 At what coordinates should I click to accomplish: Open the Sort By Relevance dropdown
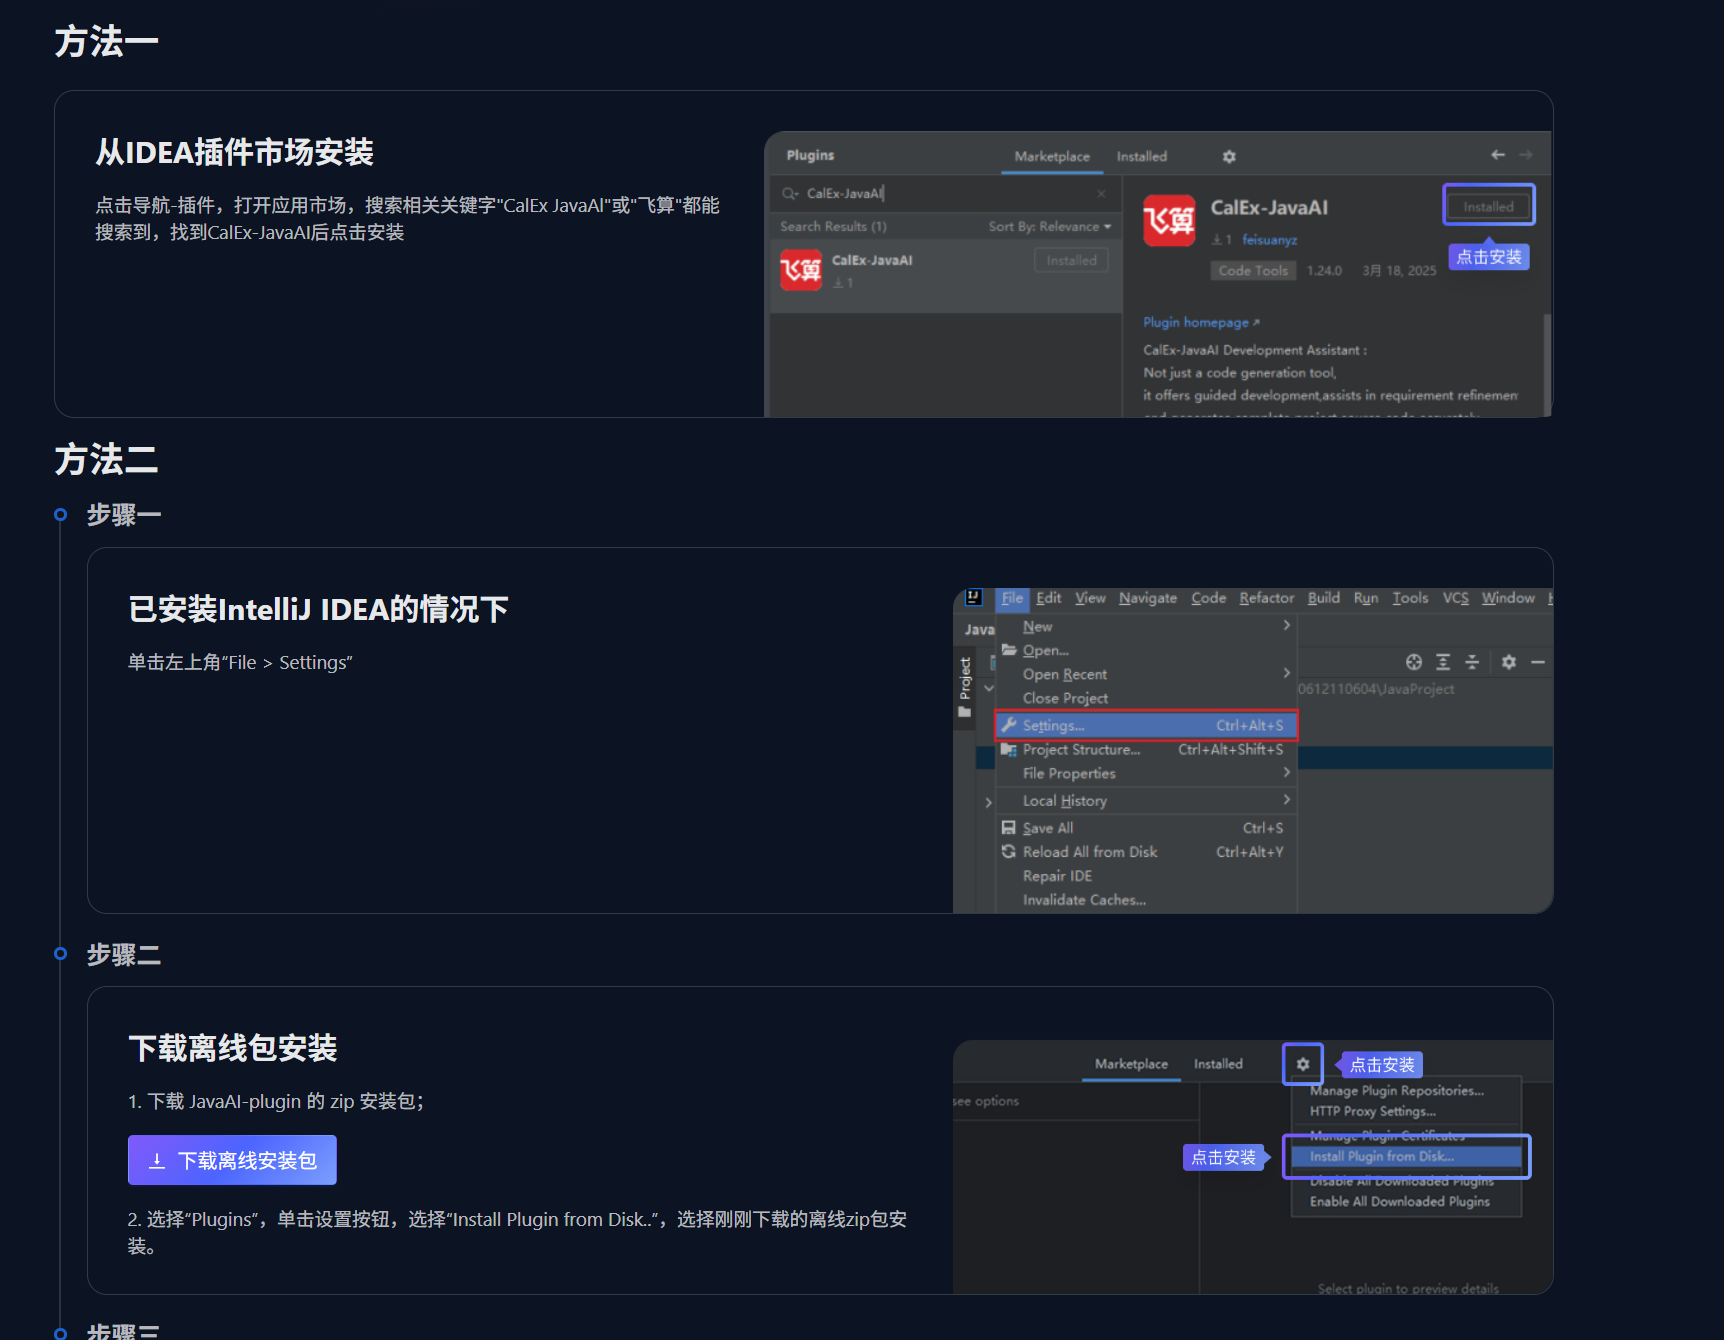1048,226
